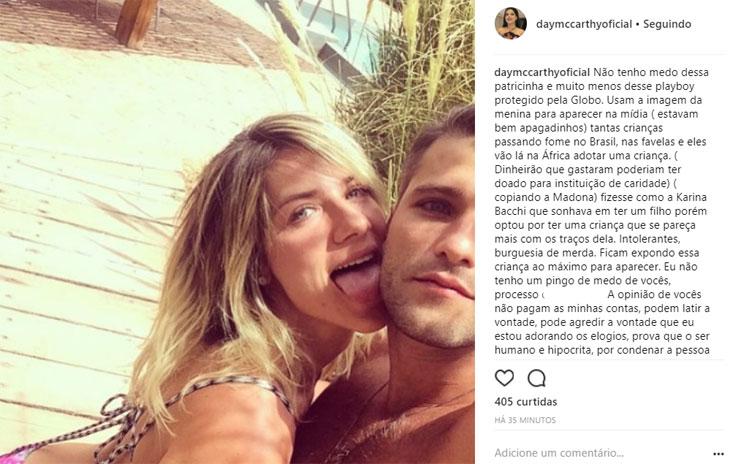Click the Seguindo following button
Image resolution: width=730 pixels, height=464 pixels.
coord(667,24)
